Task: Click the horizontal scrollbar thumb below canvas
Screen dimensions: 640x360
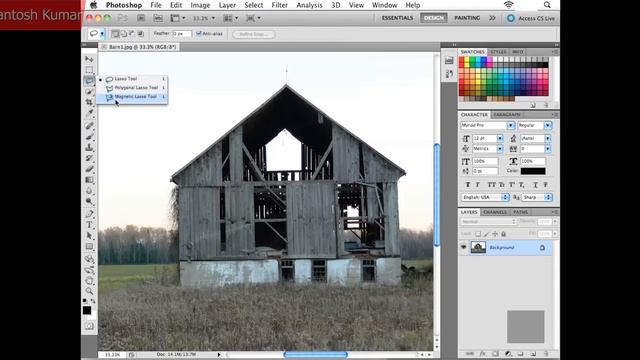Action: pos(316,355)
